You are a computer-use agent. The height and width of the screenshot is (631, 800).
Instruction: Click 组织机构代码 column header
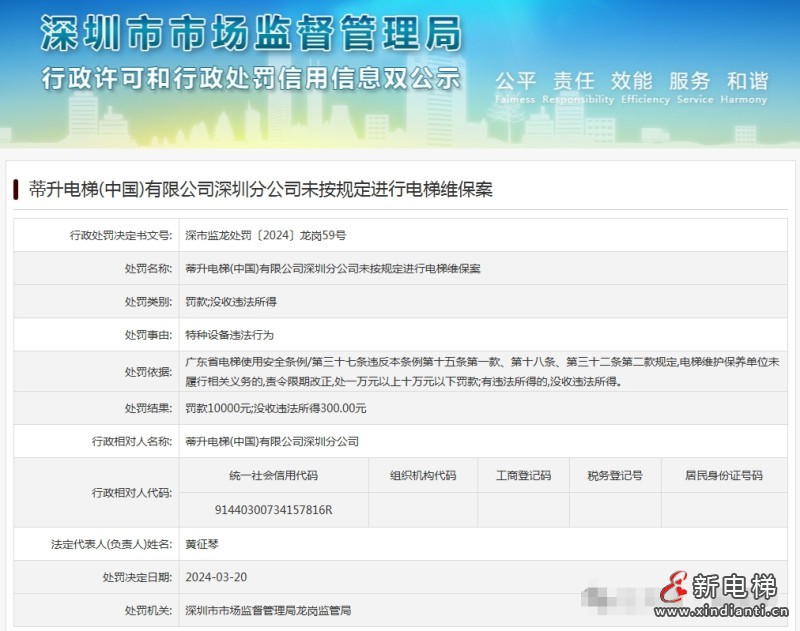coord(427,477)
